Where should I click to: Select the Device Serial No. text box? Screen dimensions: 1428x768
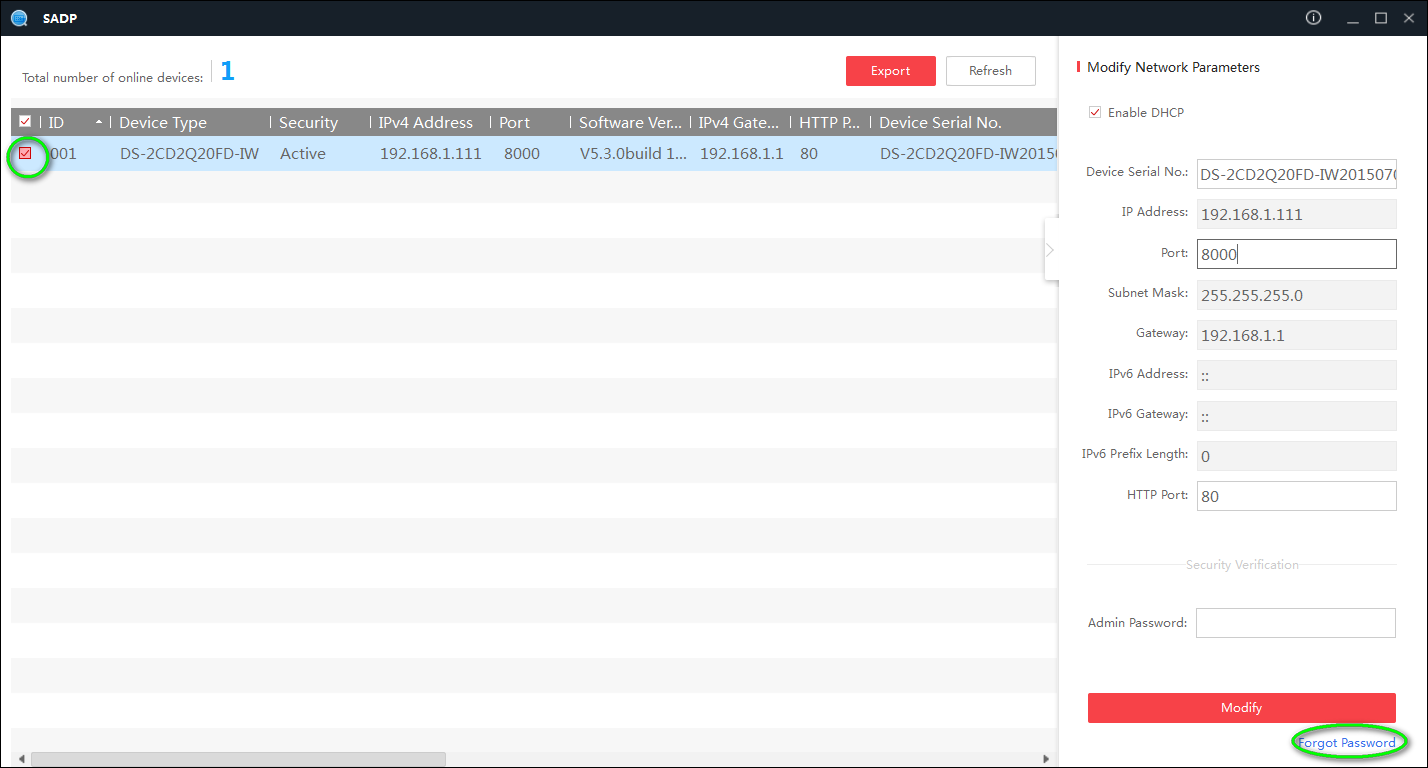1296,173
